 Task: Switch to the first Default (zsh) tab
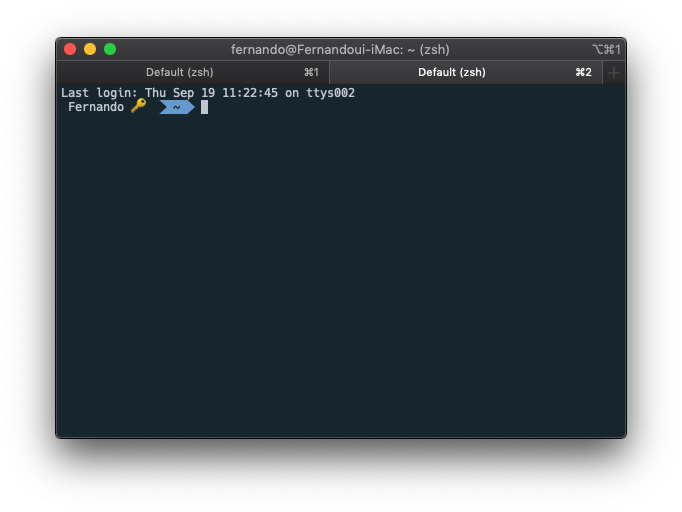coord(180,72)
